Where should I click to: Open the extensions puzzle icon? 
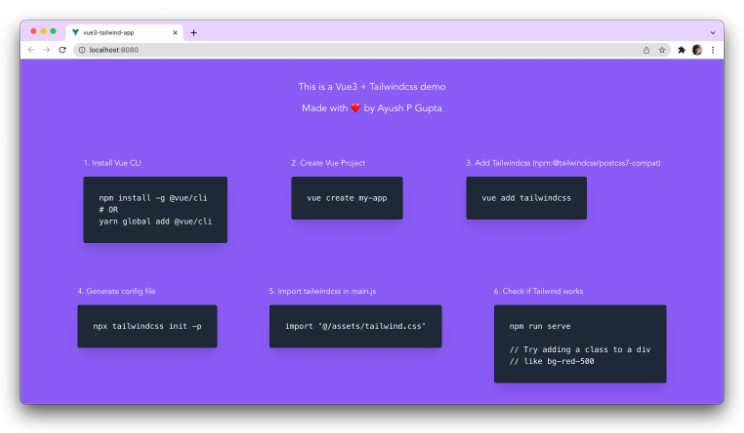(682, 49)
